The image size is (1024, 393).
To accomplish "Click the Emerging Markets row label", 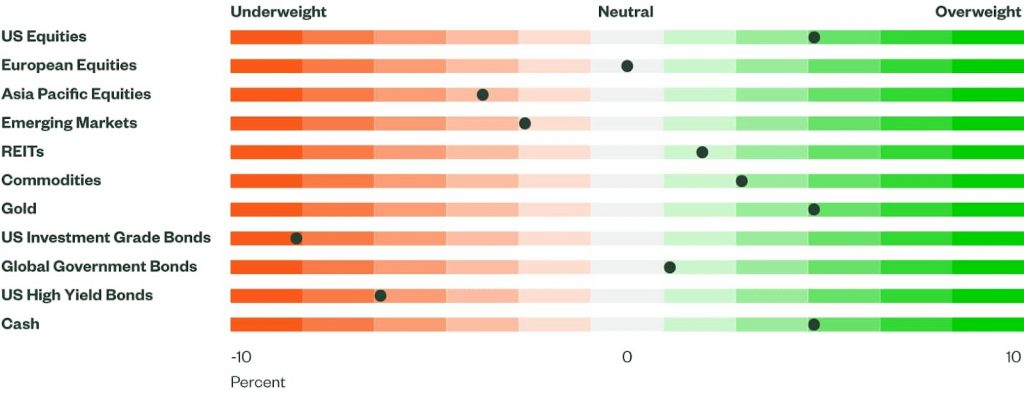I will (69, 123).
